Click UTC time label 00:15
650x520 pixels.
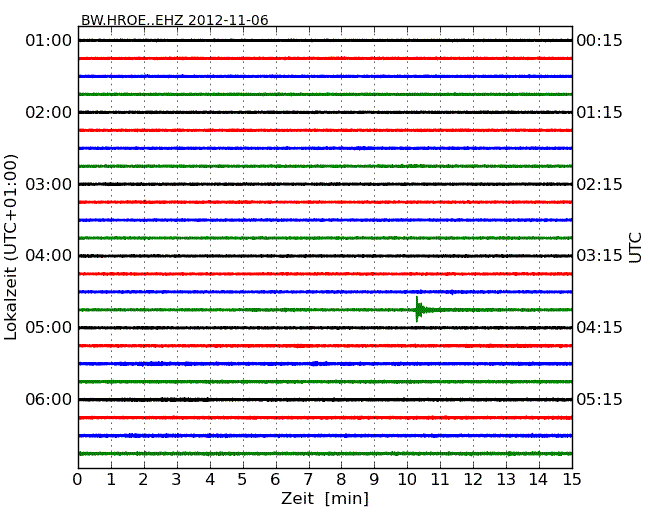pos(599,41)
